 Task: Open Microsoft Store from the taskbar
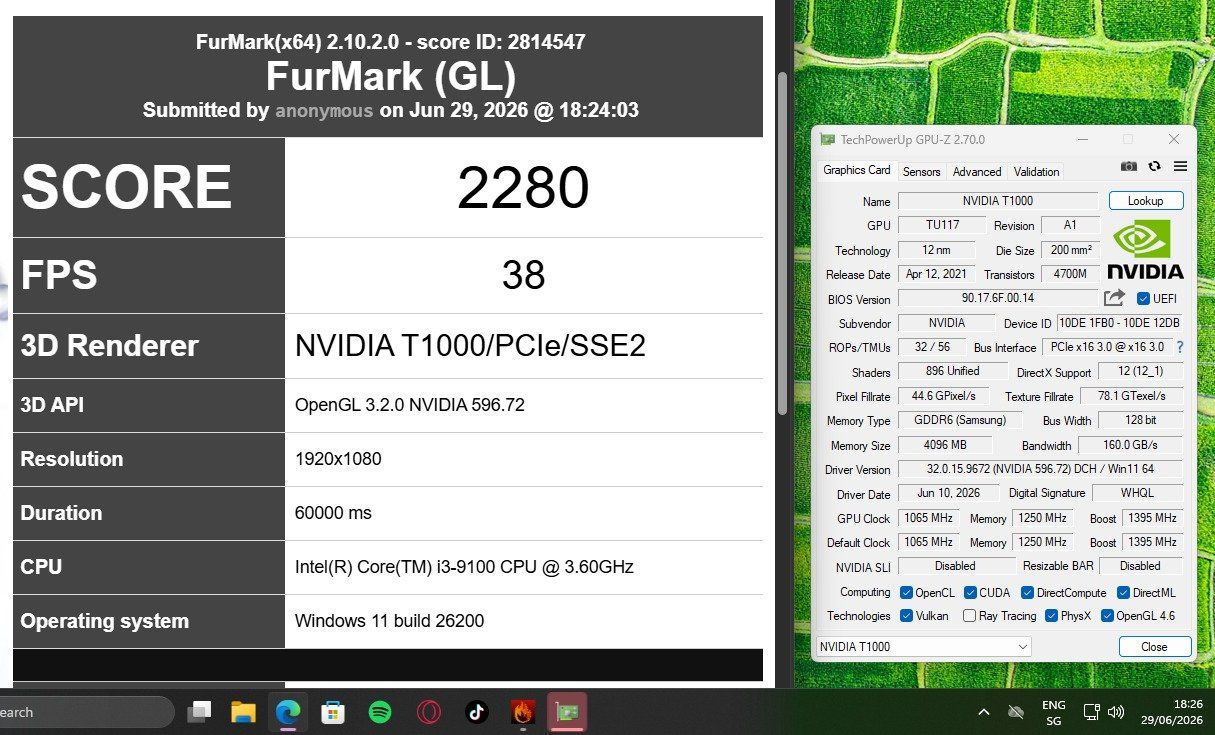(x=333, y=712)
